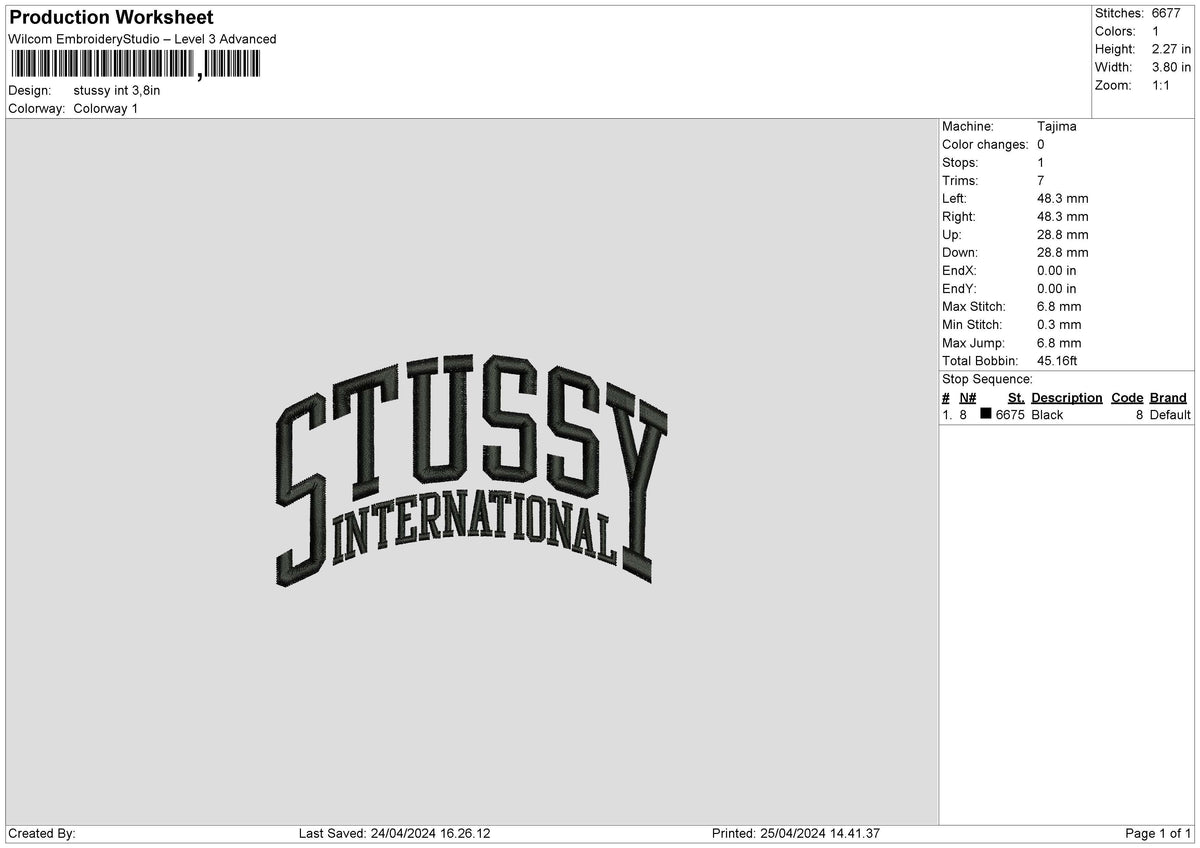1200x848 pixels.
Task: Click the 'Stop Sequence:' heading
Action: pyautogui.click(x=987, y=379)
